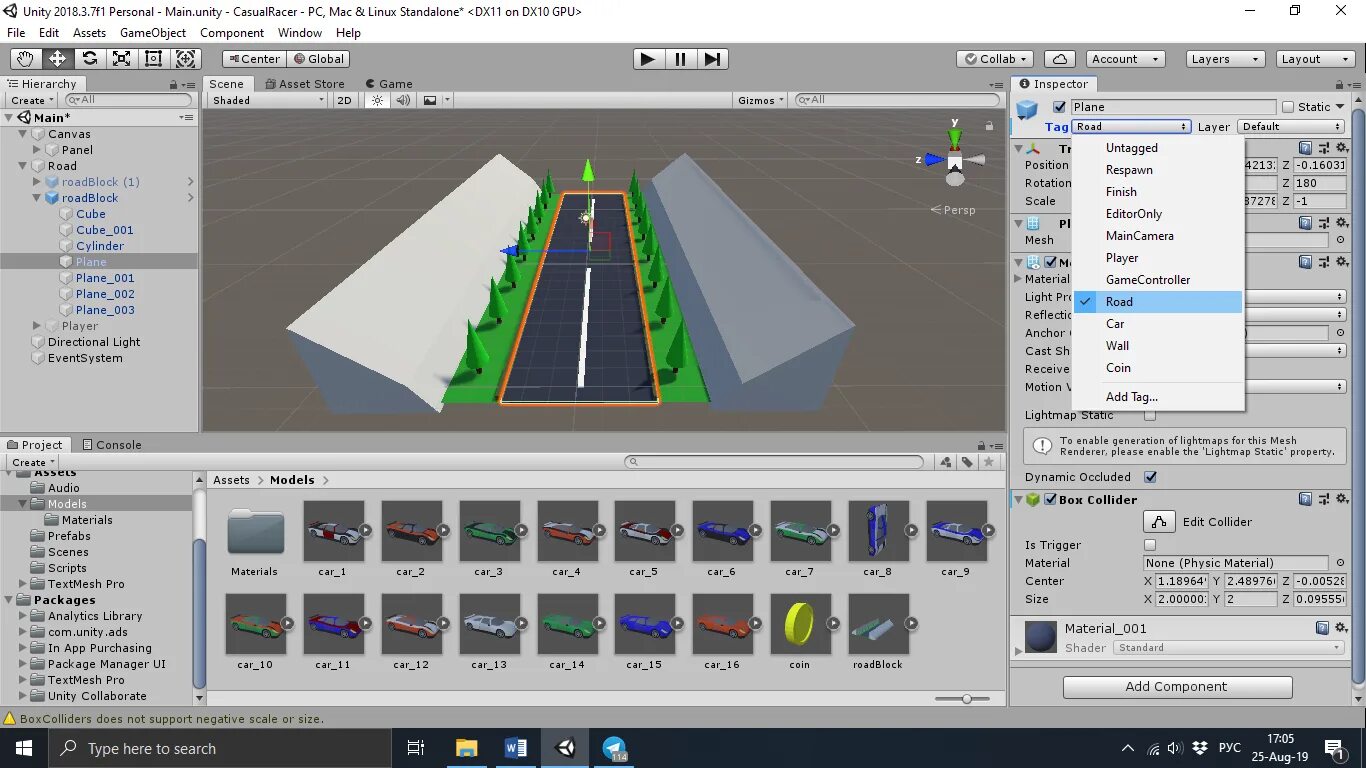The height and width of the screenshot is (768, 1366).
Task: Choose Add Tag... in tag list
Action: 1157,397
